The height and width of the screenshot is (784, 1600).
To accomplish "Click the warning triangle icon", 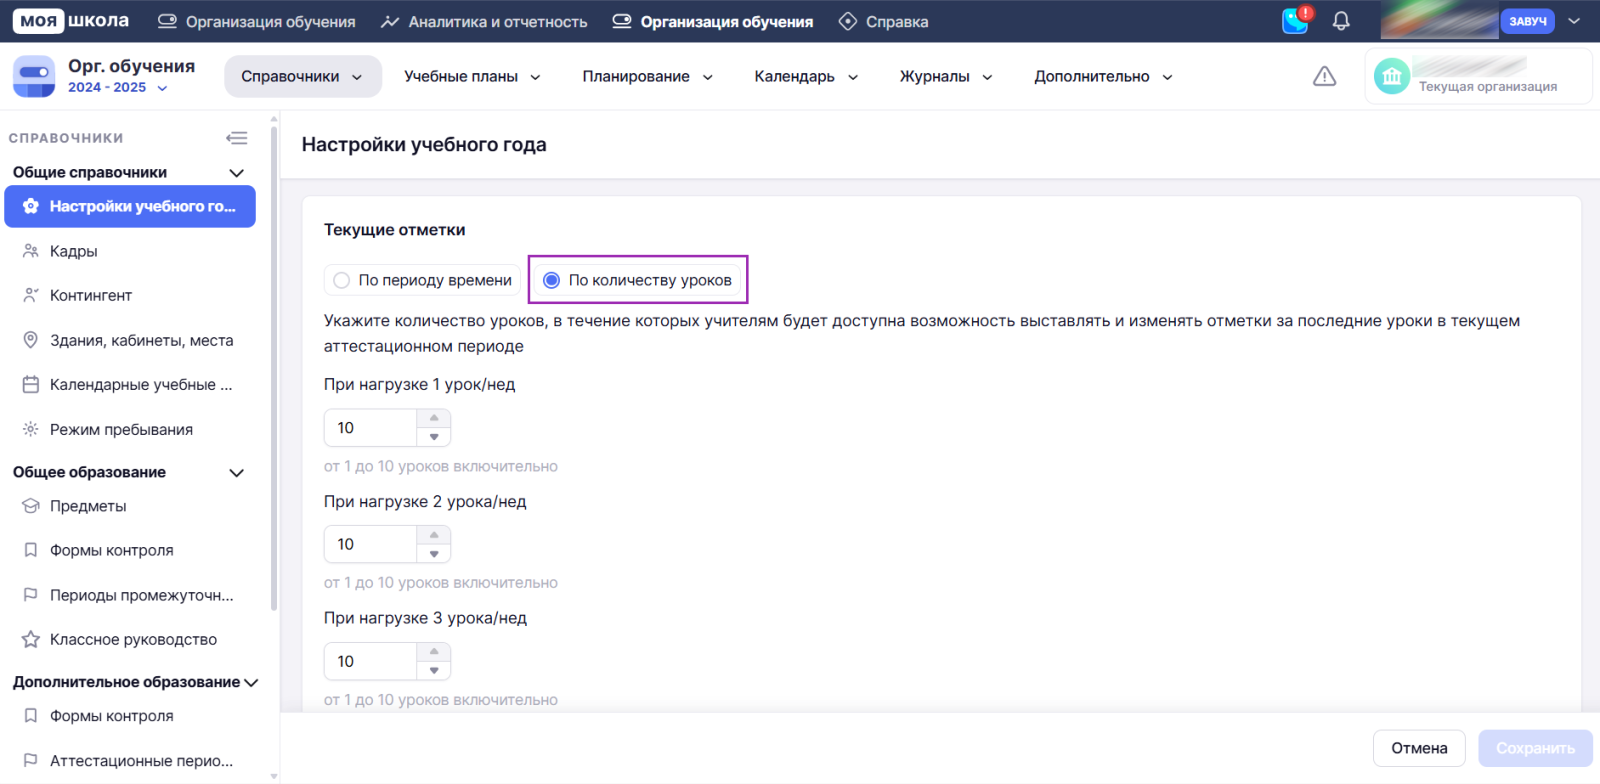I will point(1324,77).
